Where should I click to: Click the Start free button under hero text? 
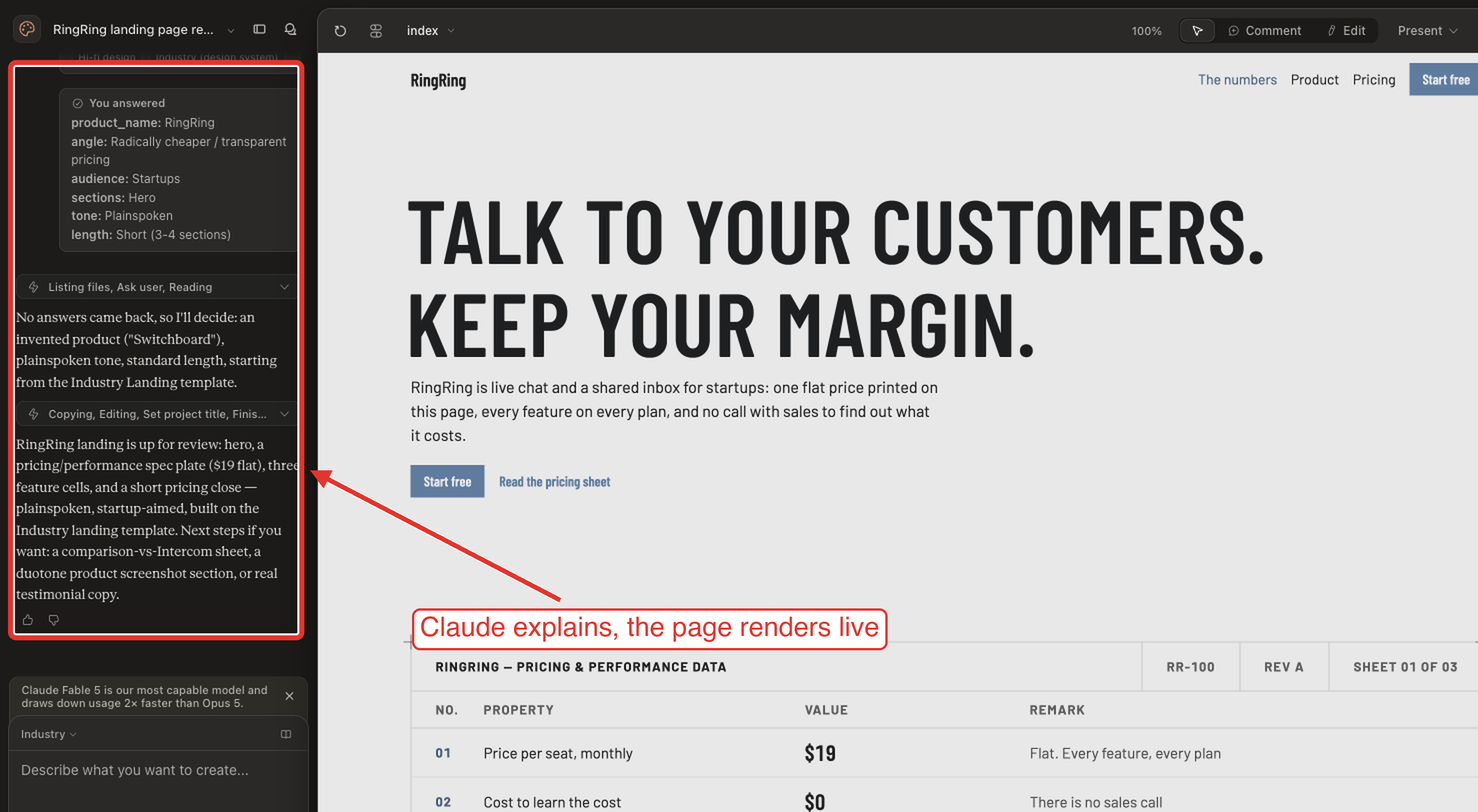click(x=447, y=481)
